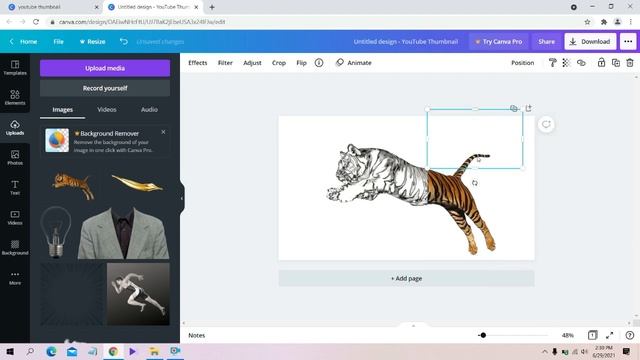Select the running athlete upload thumbnail
The width and height of the screenshot is (640, 360).
[x=138, y=294]
